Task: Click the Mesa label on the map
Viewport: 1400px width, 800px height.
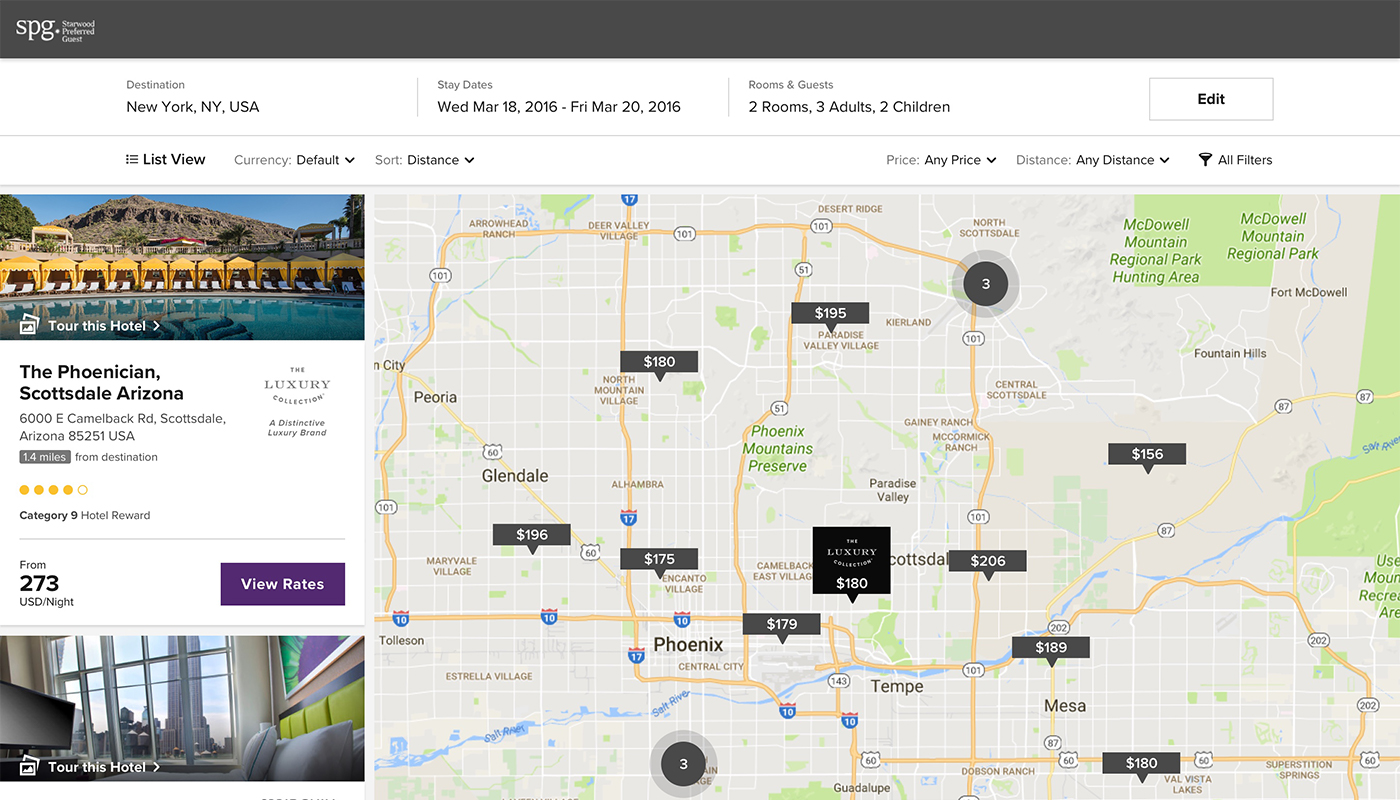Action: (1065, 706)
